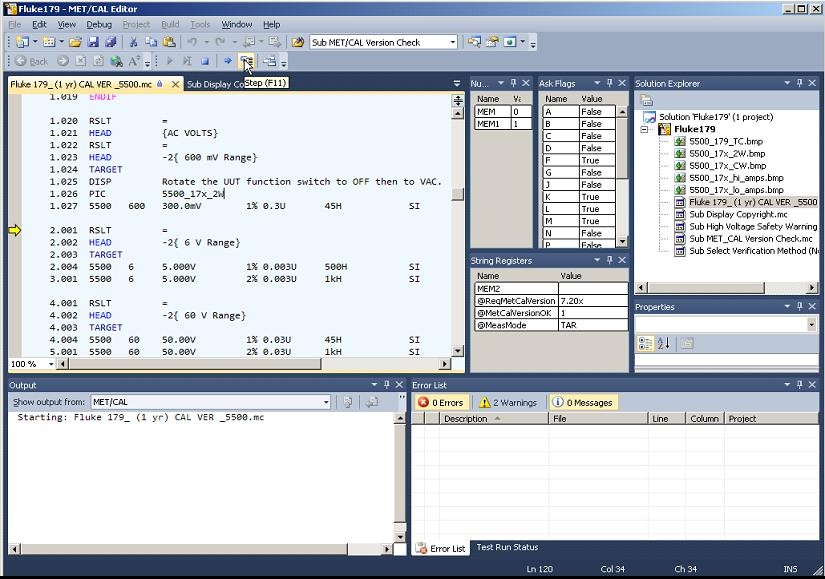
Task: Open Sub Display Copyright.mc in Solution Explorer
Action: 738,214
